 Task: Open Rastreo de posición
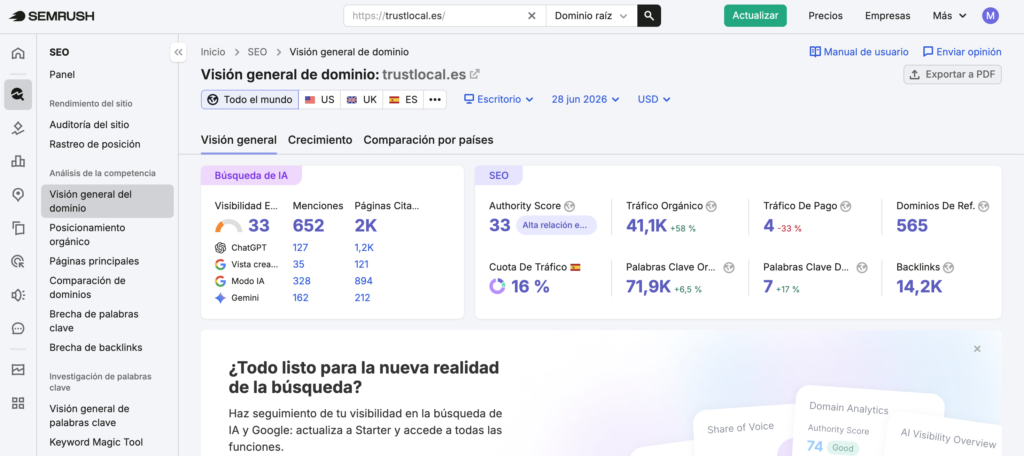[95, 144]
